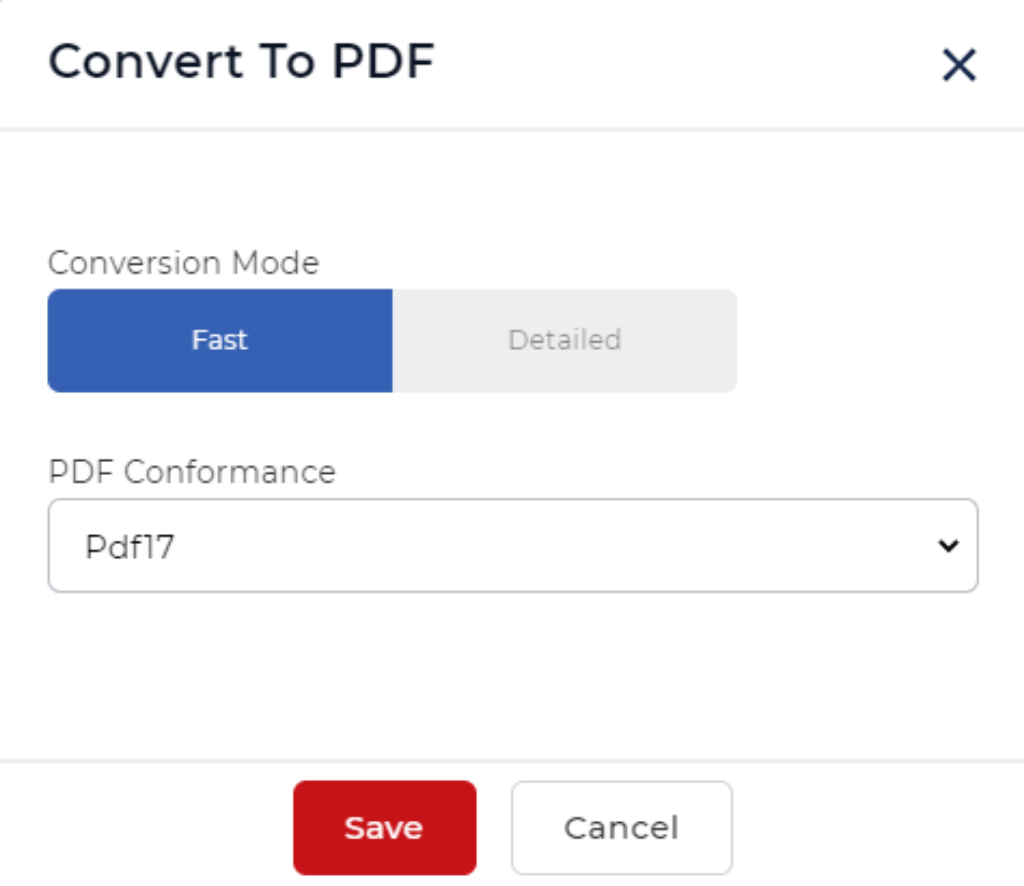Close the Convert To PDF dialog

pyautogui.click(x=958, y=66)
